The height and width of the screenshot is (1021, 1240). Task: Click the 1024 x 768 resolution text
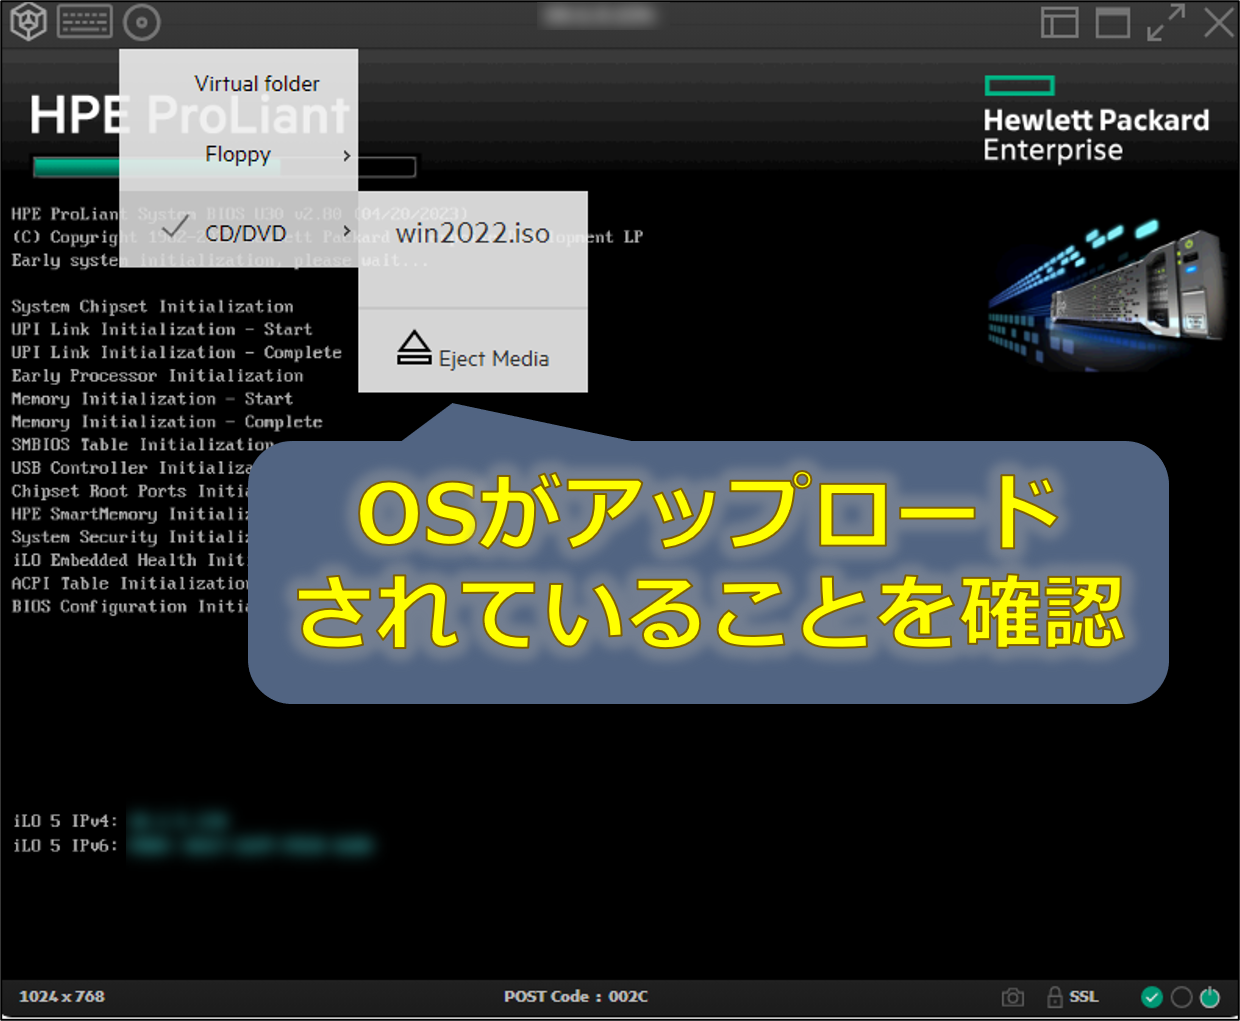(x=62, y=996)
